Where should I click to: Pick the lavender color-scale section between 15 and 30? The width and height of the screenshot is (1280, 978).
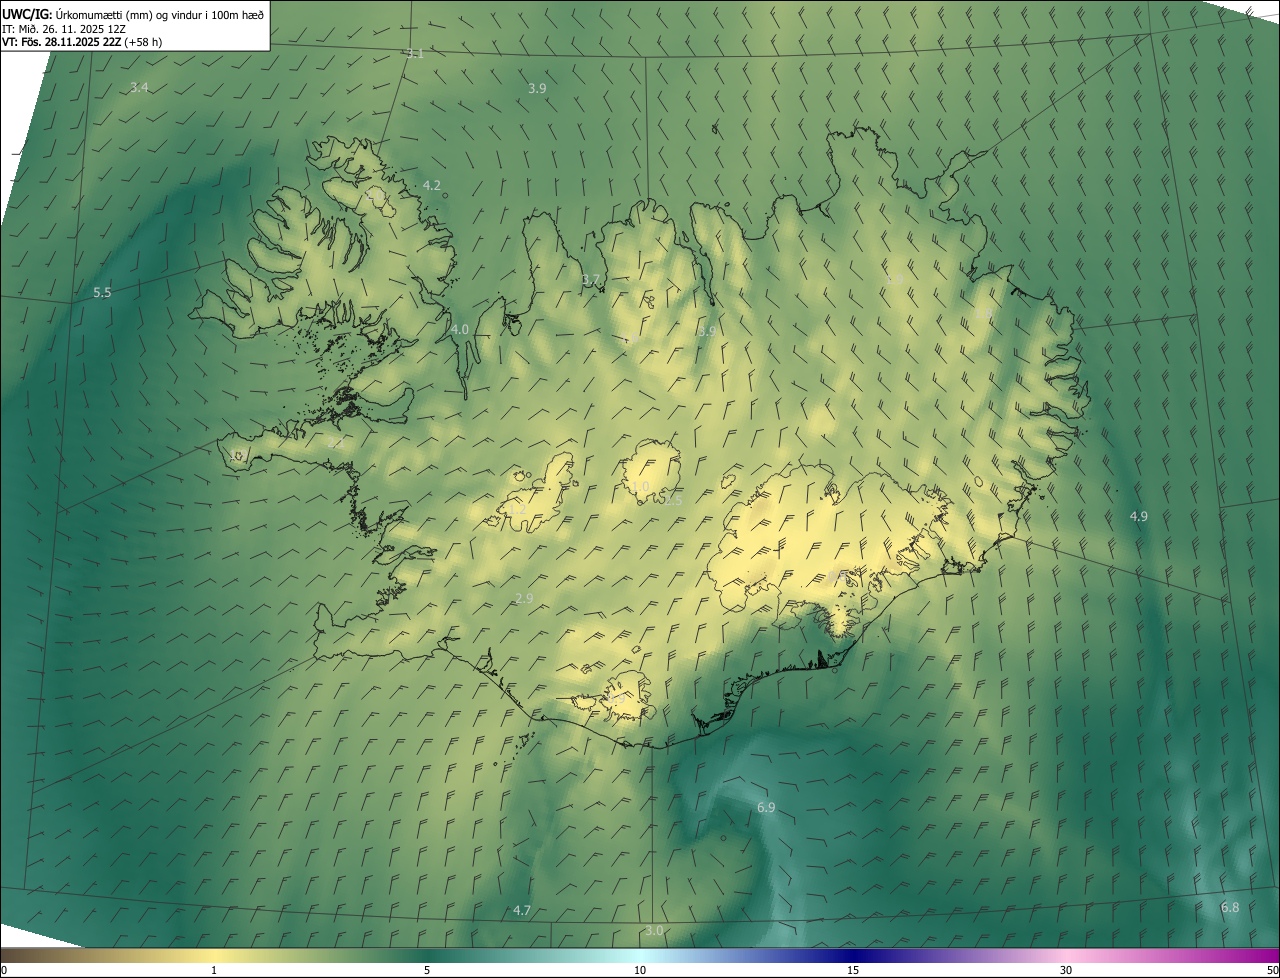click(960, 955)
